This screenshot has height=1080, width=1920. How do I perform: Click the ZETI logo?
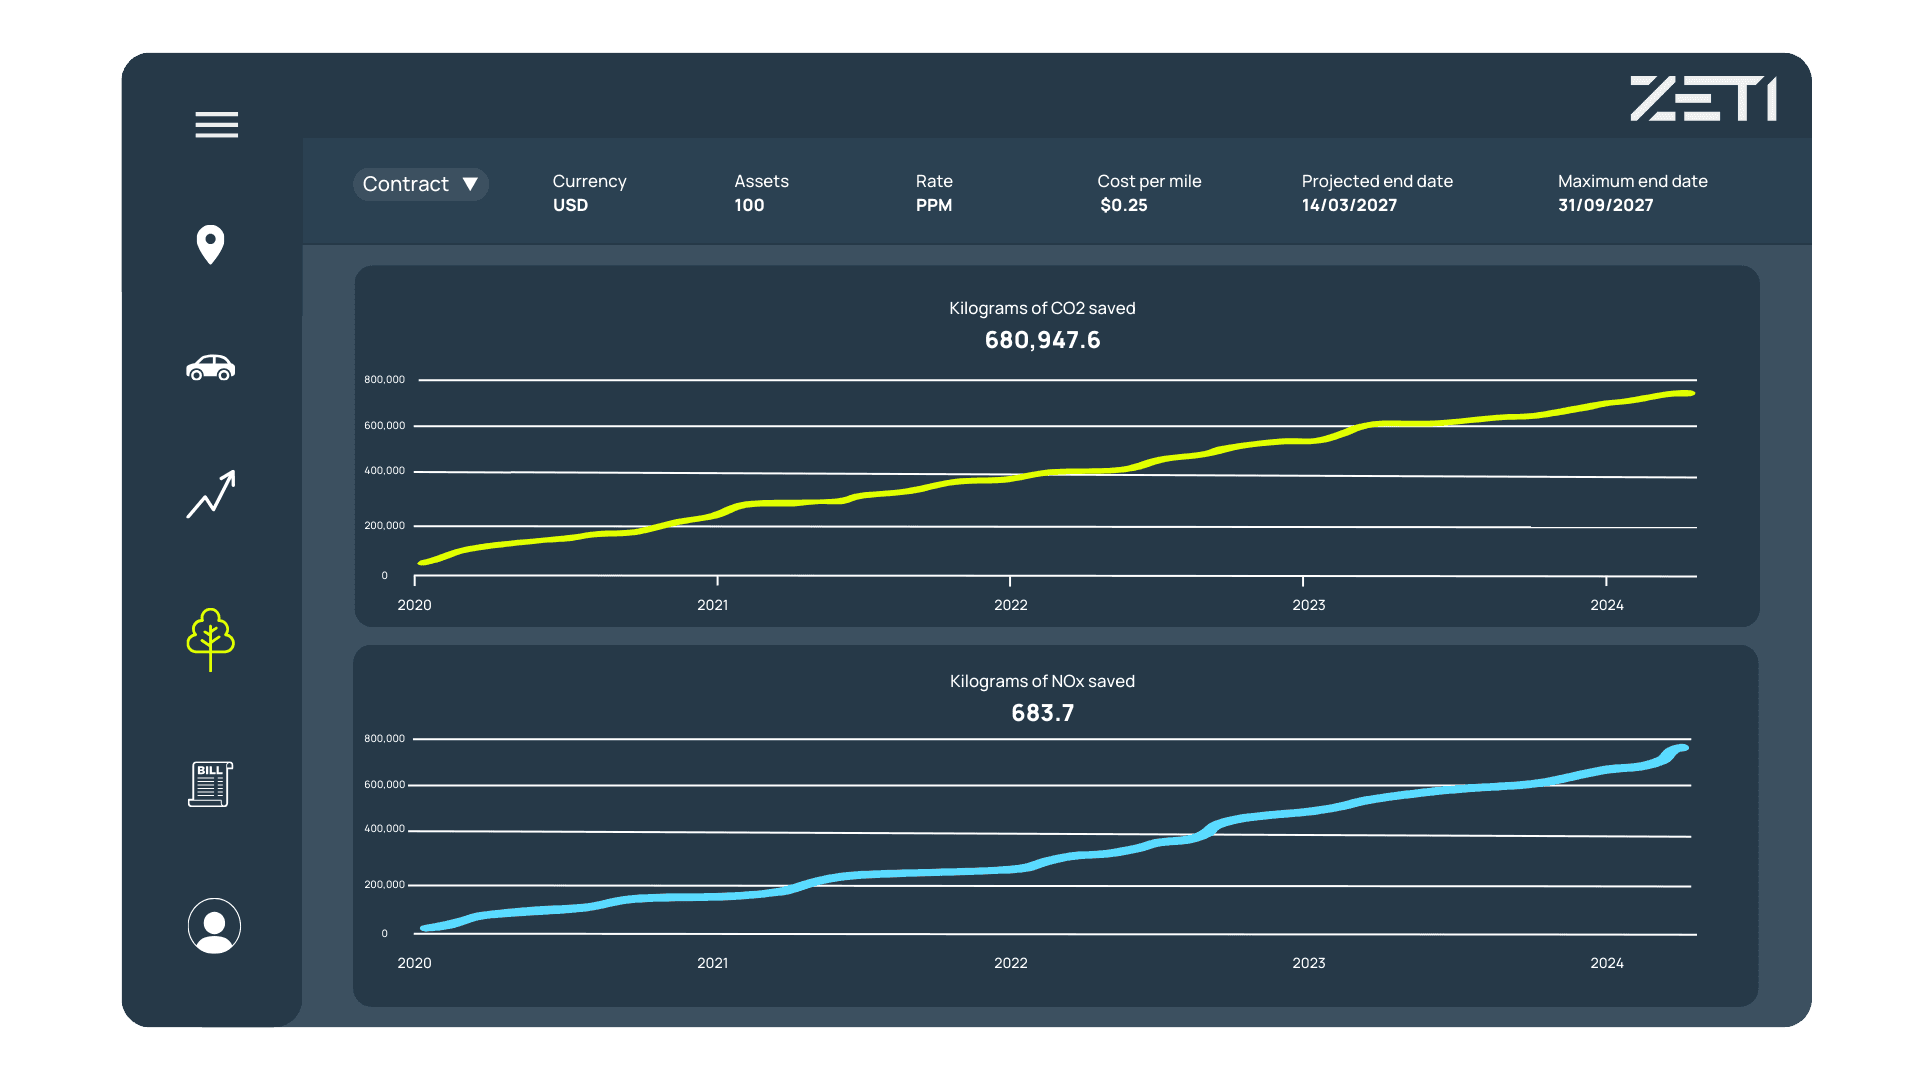(x=1703, y=99)
